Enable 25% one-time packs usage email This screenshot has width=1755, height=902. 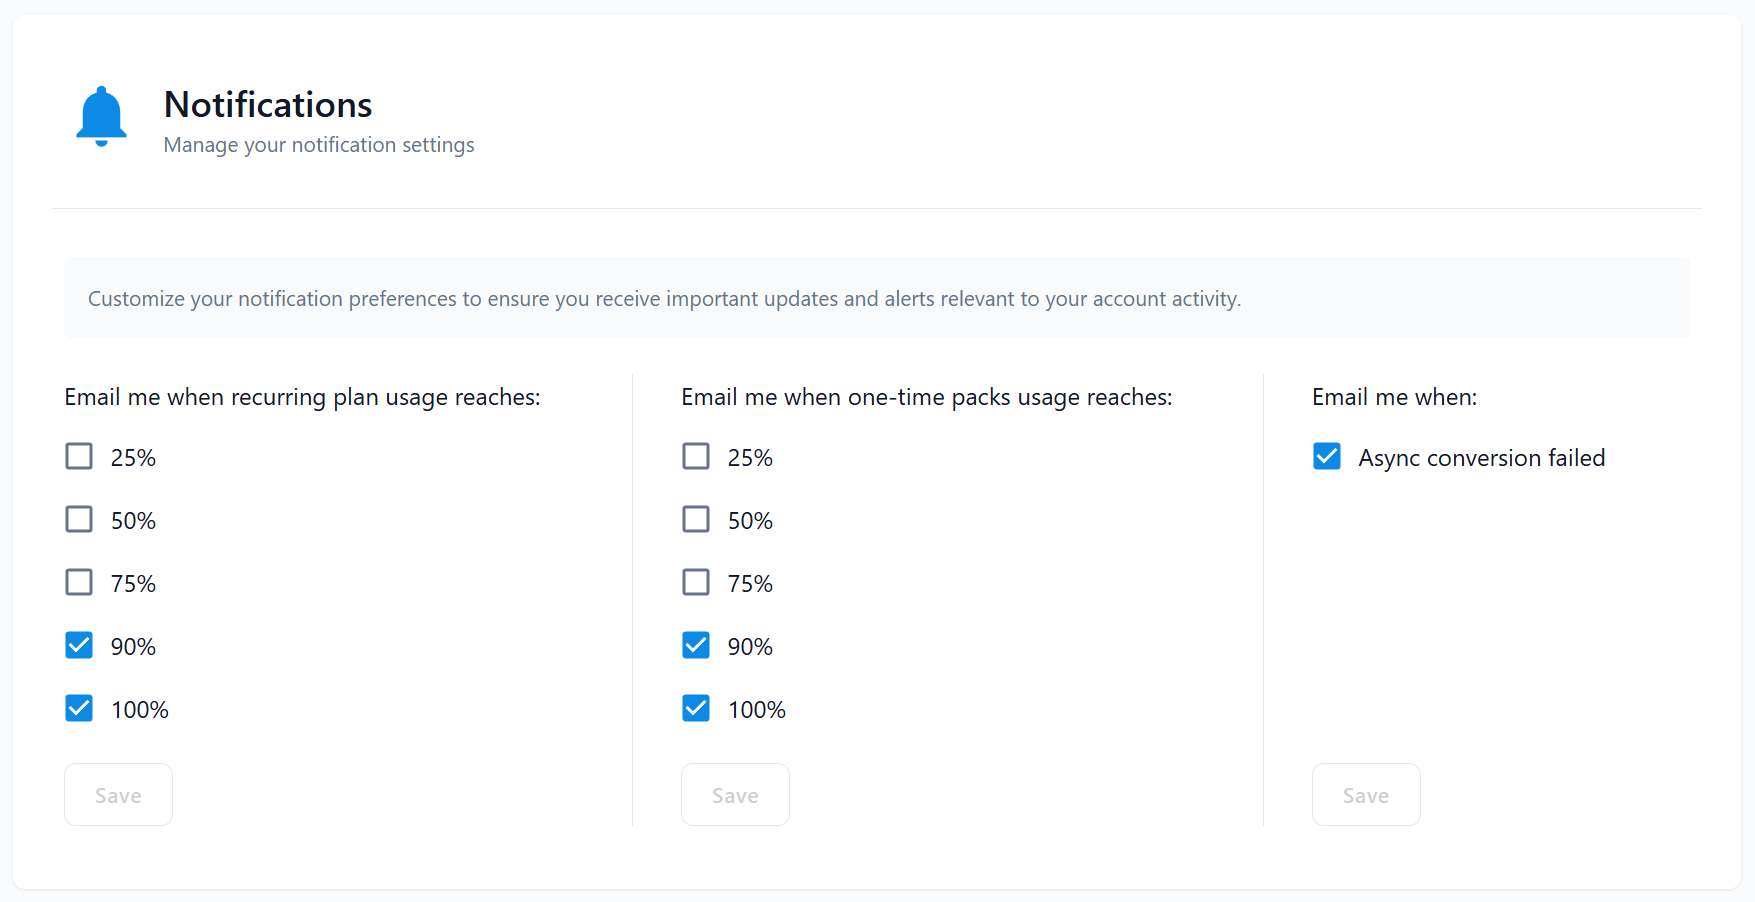click(x=696, y=457)
